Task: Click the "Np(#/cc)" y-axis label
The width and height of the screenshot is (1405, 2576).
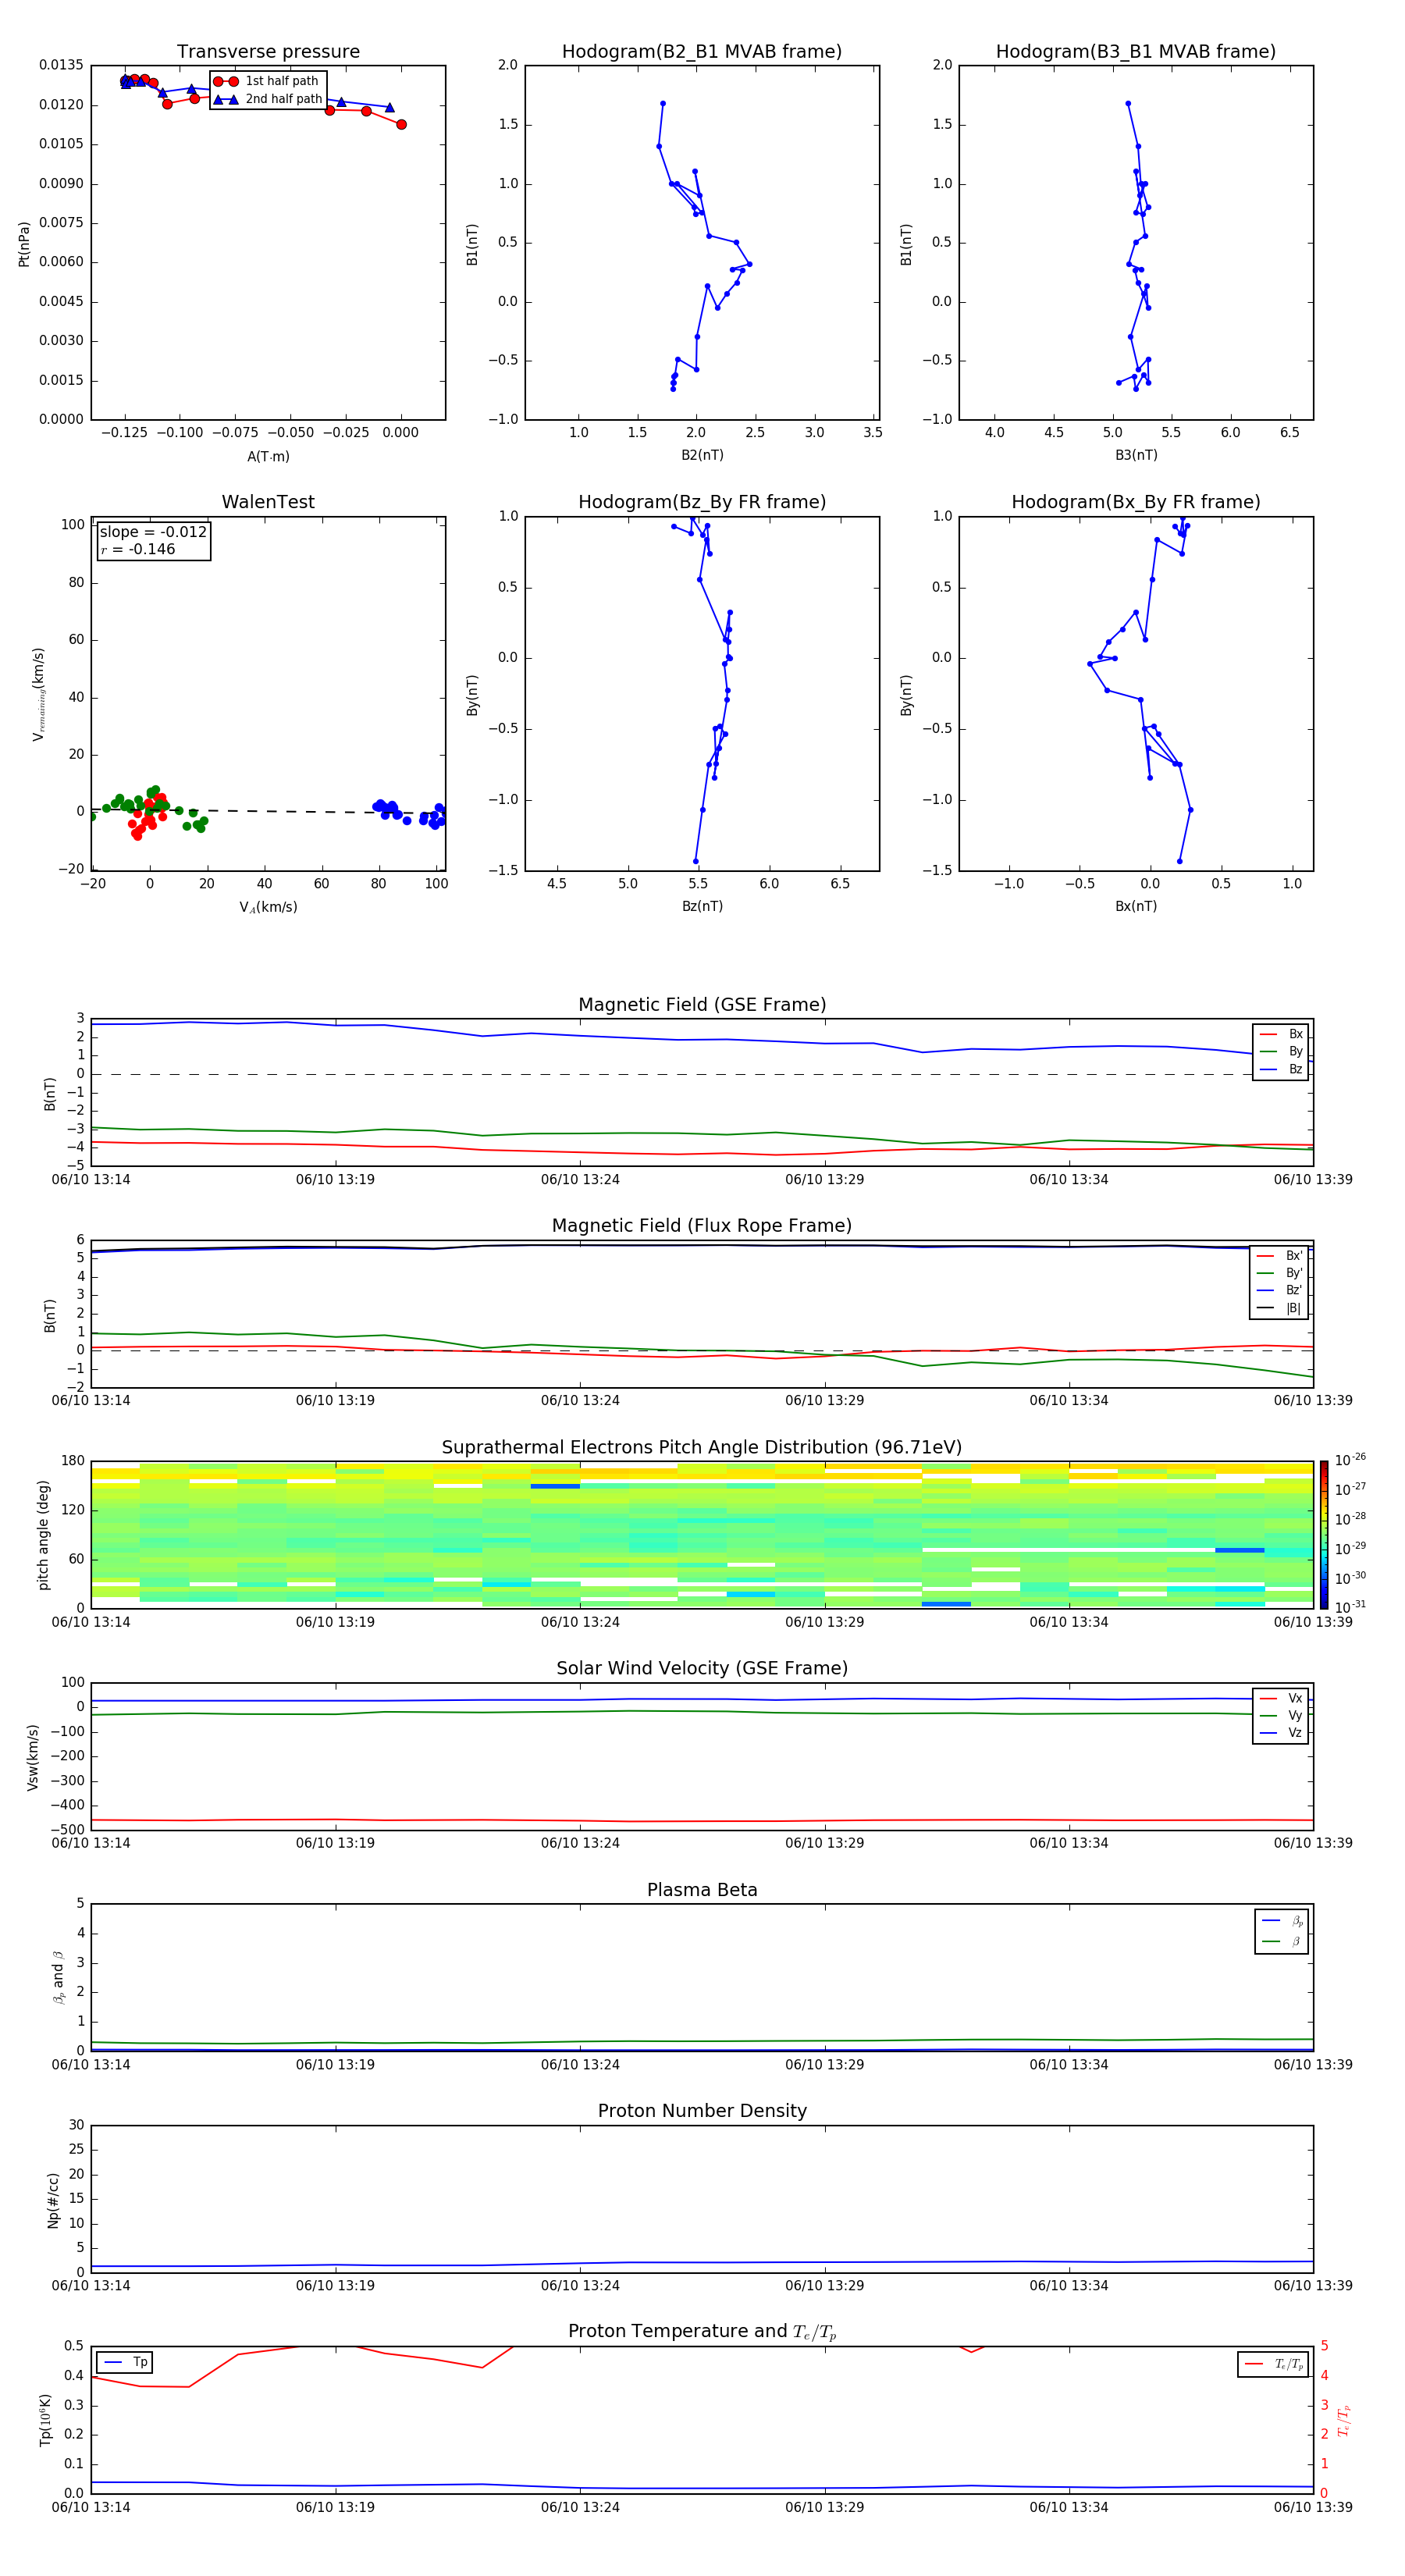Action: coord(53,2200)
